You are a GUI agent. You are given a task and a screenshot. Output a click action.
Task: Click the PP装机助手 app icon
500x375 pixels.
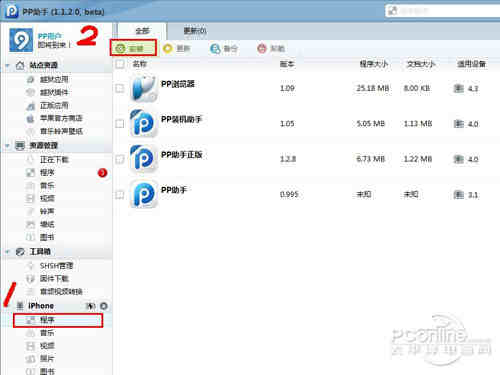click(143, 124)
